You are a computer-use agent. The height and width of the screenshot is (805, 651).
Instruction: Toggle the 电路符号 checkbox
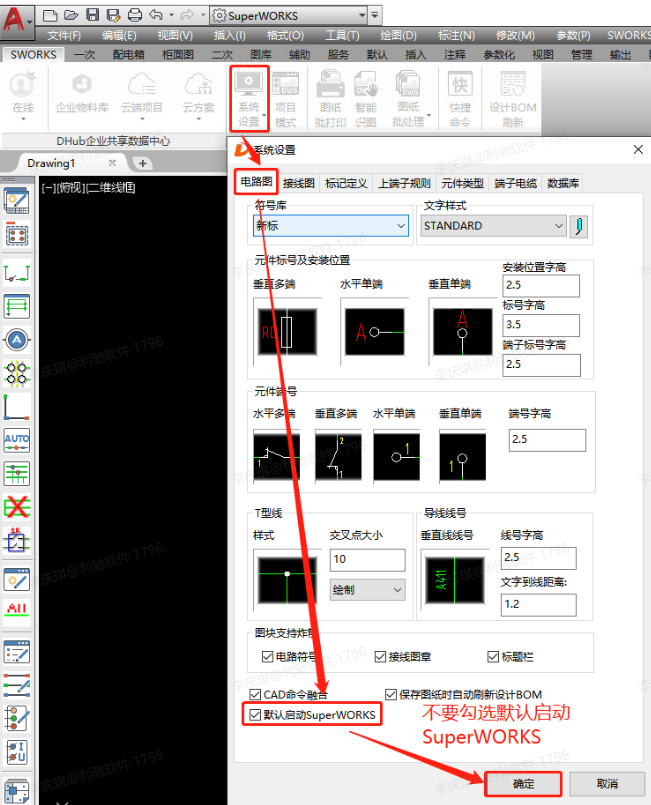tap(267, 656)
